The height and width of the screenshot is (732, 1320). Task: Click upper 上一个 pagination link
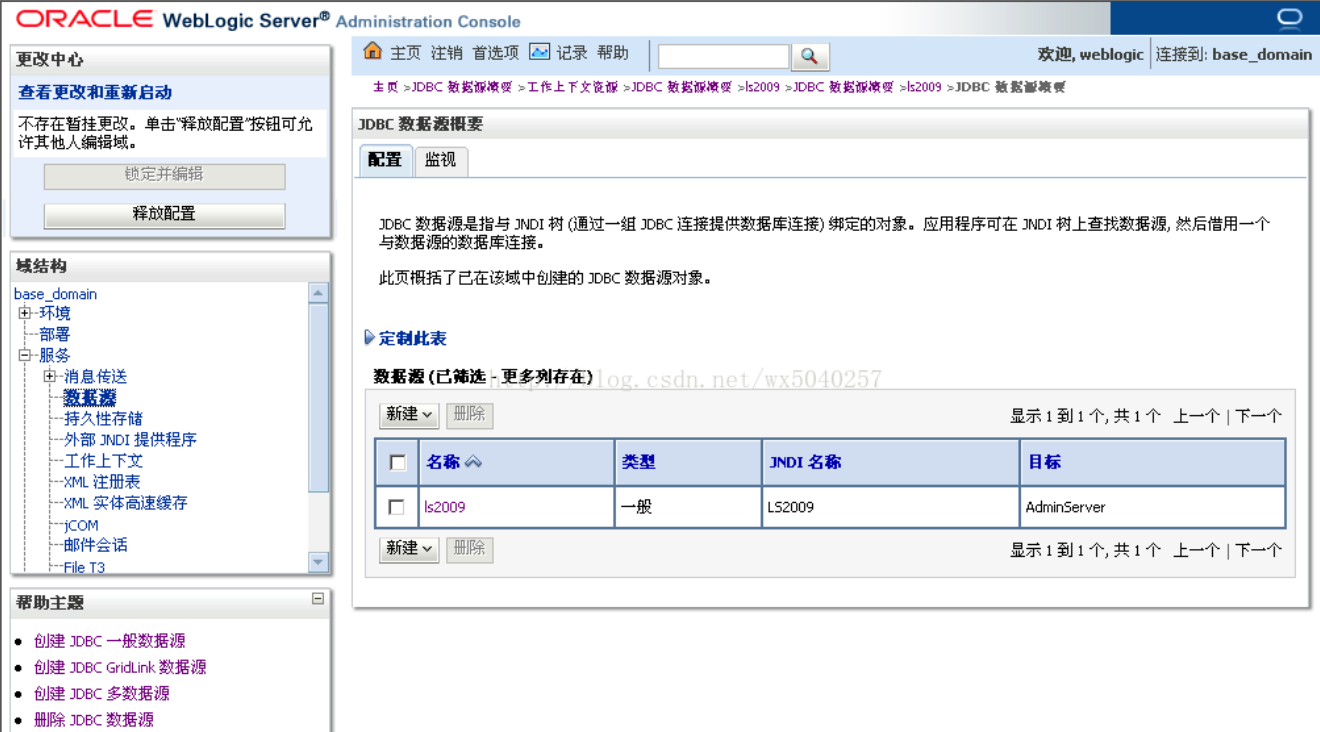pyautogui.click(x=1196, y=416)
